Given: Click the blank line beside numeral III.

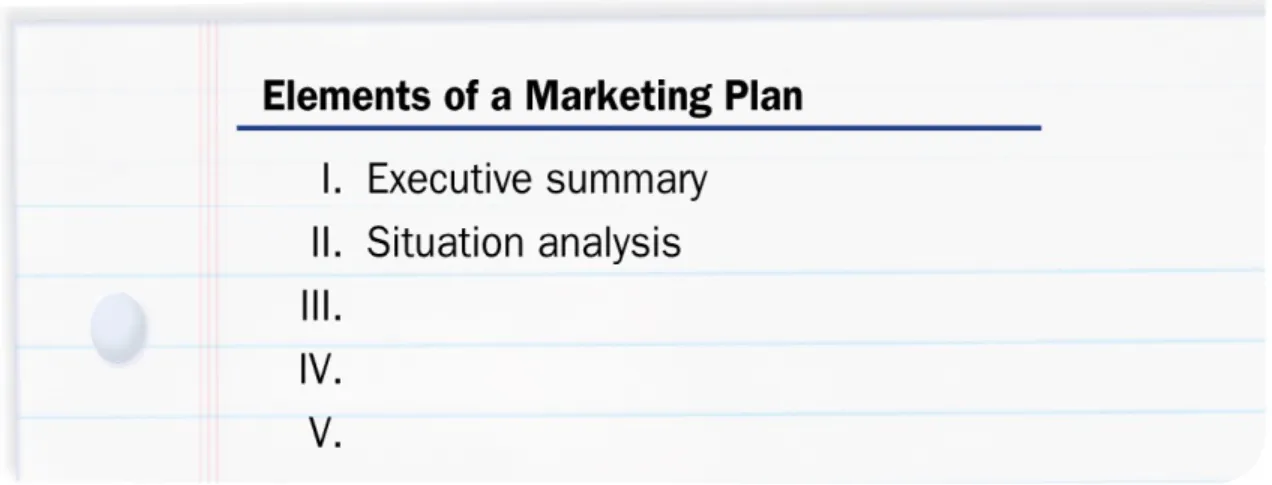Looking at the screenshot, I should click(x=700, y=308).
